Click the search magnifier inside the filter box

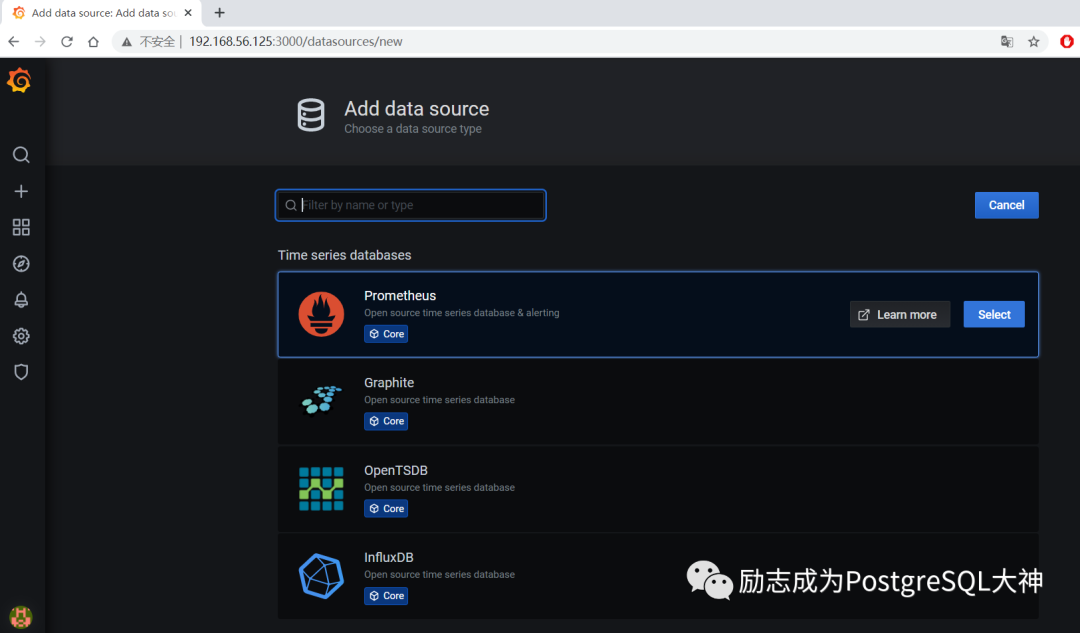point(291,205)
